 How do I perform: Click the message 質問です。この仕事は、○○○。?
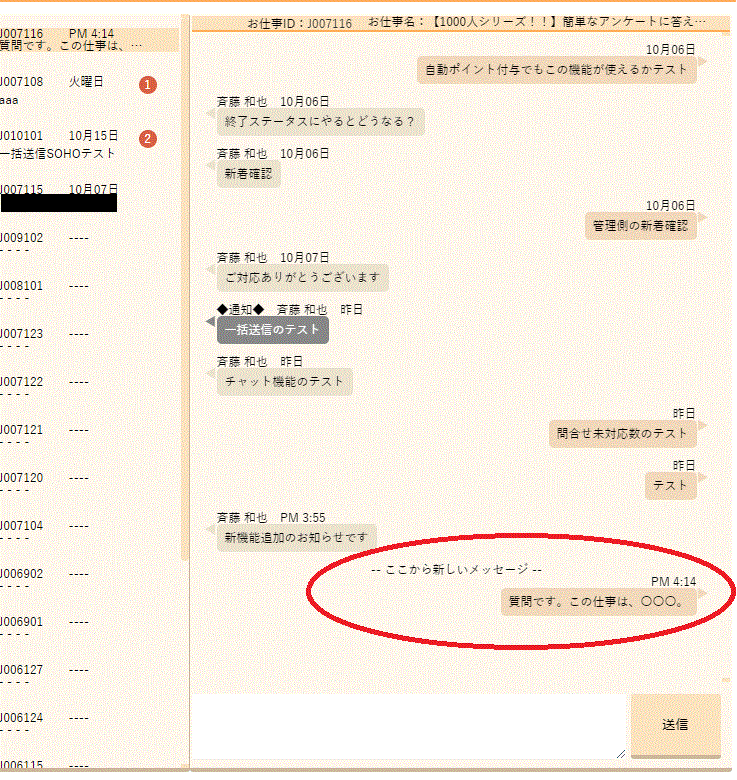pyautogui.click(x=599, y=602)
